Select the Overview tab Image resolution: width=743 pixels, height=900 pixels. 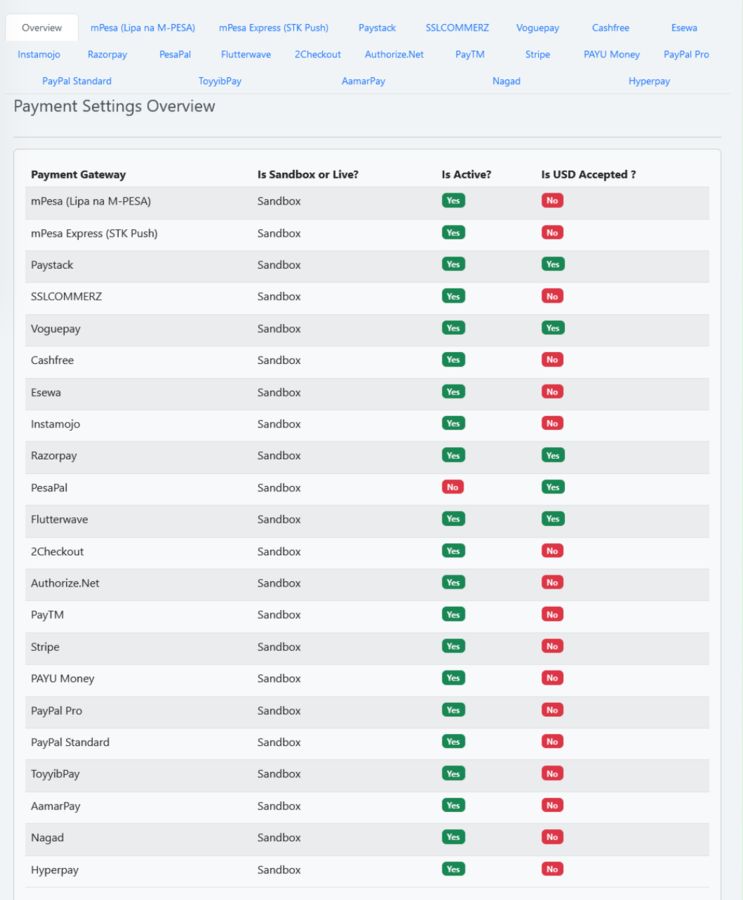coord(42,28)
